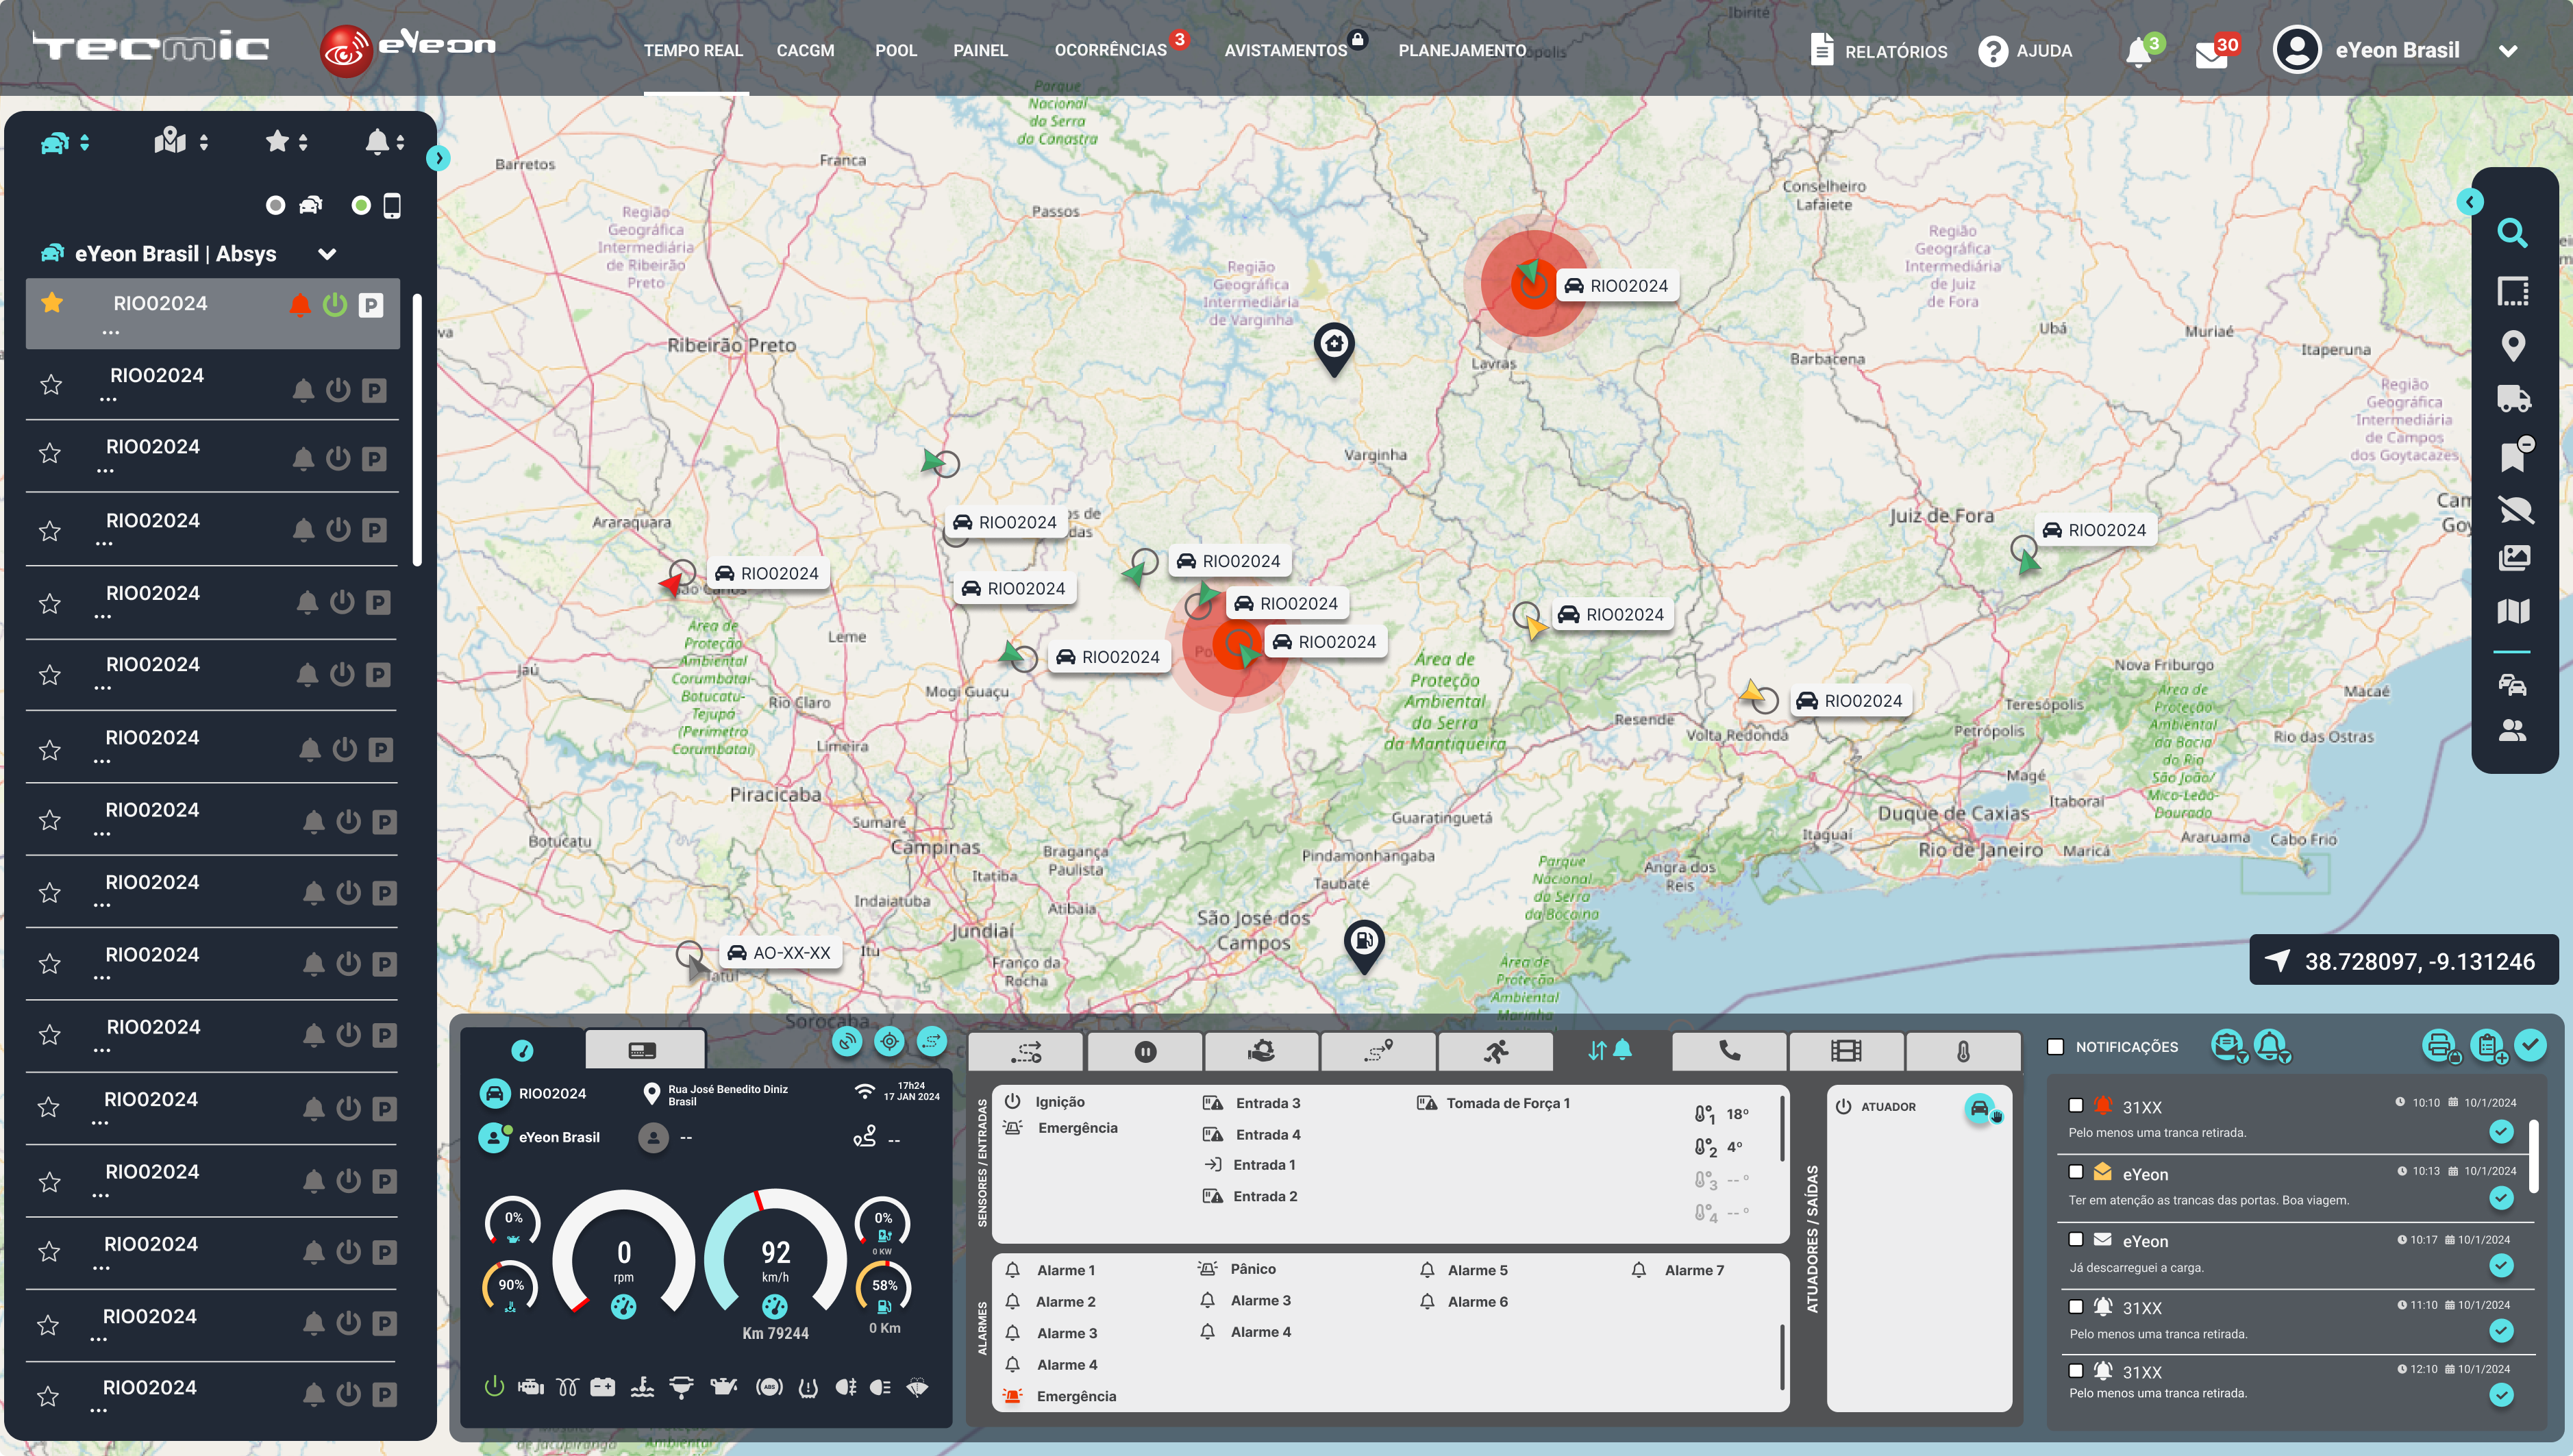Check the 31XX 11:10 notification checkbox
Screen dimensions: 2573x1456
click(x=2076, y=1306)
